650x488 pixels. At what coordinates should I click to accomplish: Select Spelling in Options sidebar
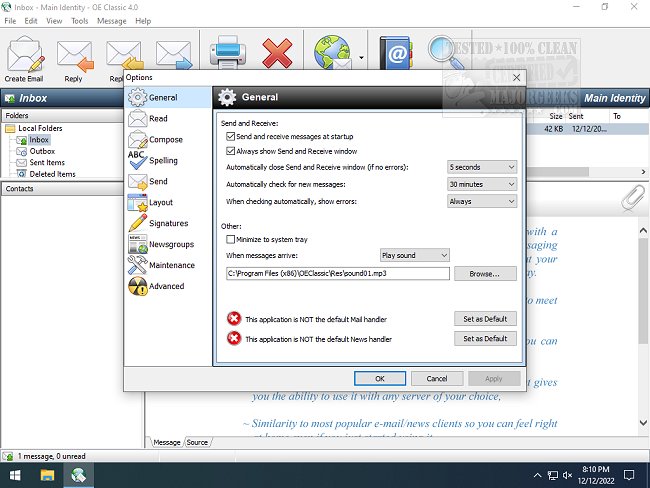coord(168,160)
